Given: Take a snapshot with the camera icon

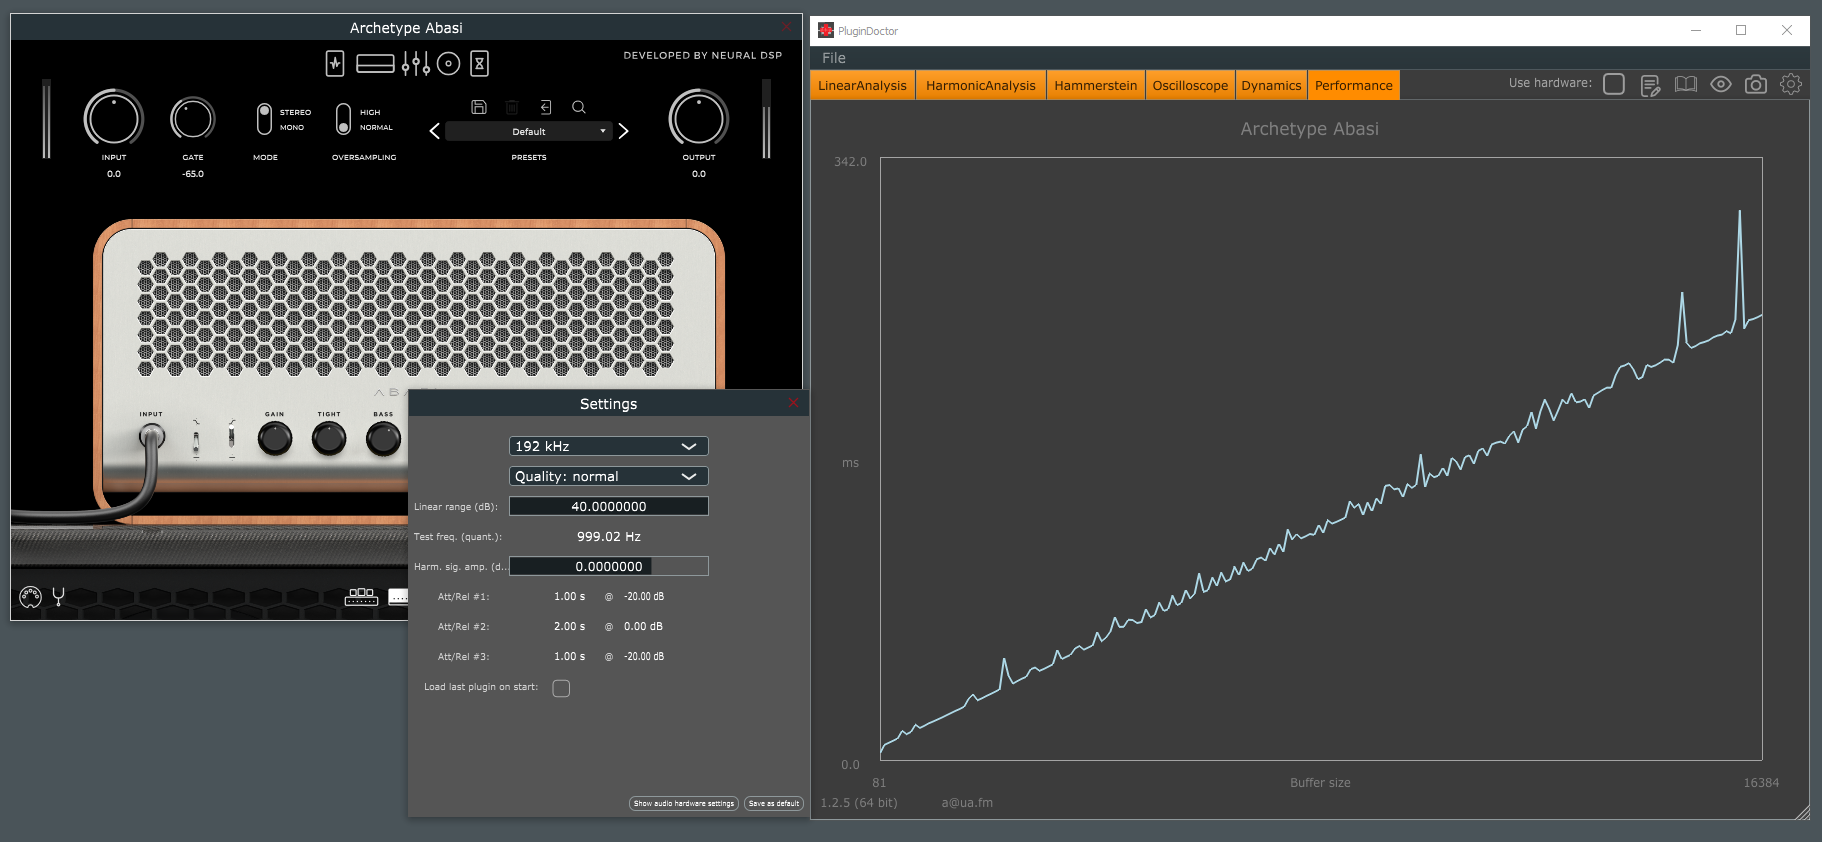Looking at the screenshot, I should 1756,85.
